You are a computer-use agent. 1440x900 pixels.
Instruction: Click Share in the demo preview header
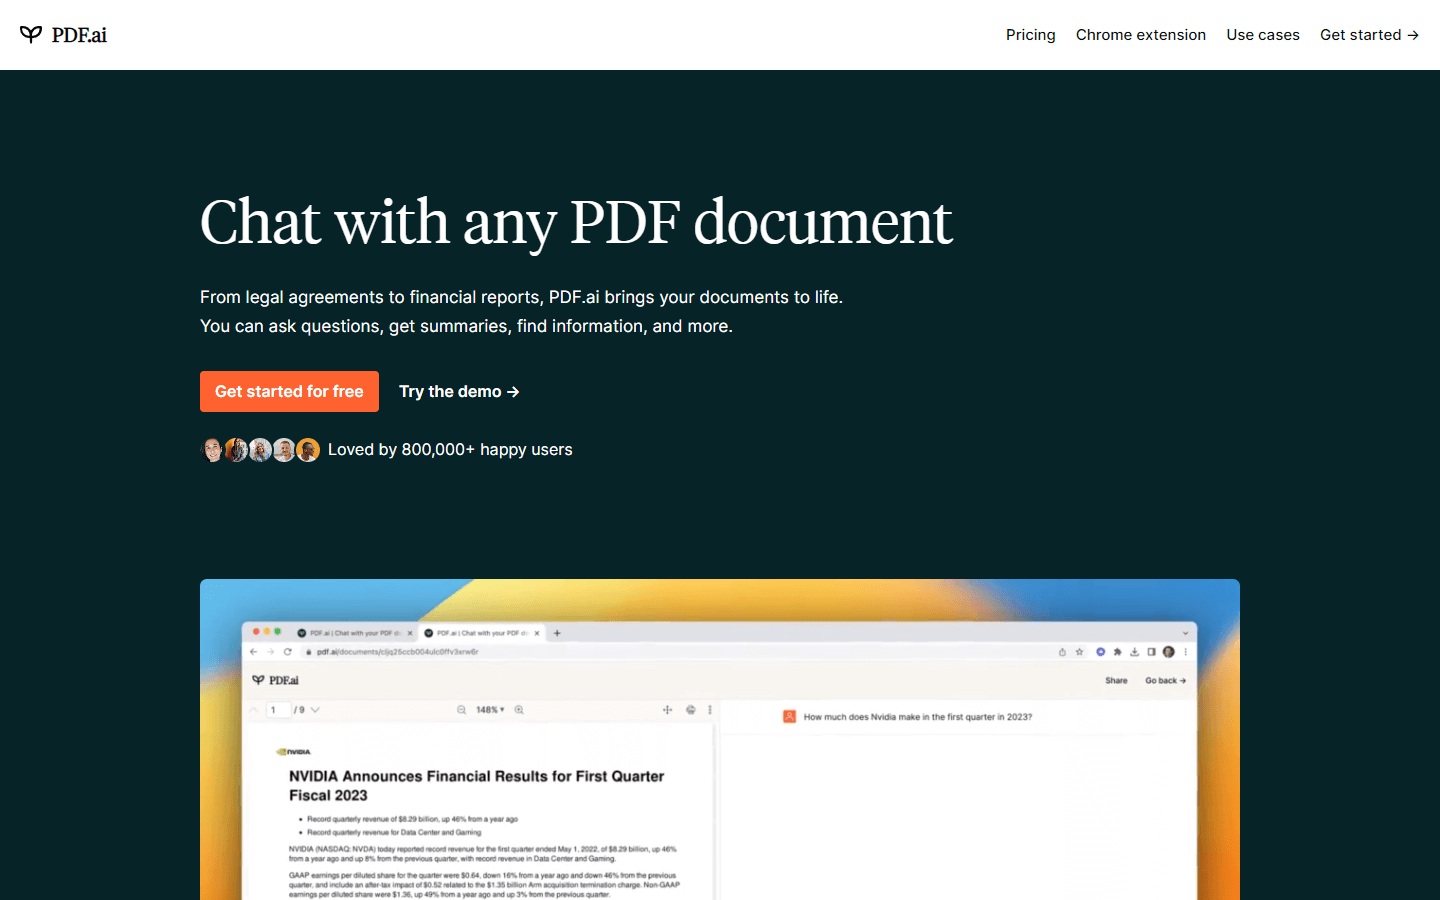point(1116,681)
